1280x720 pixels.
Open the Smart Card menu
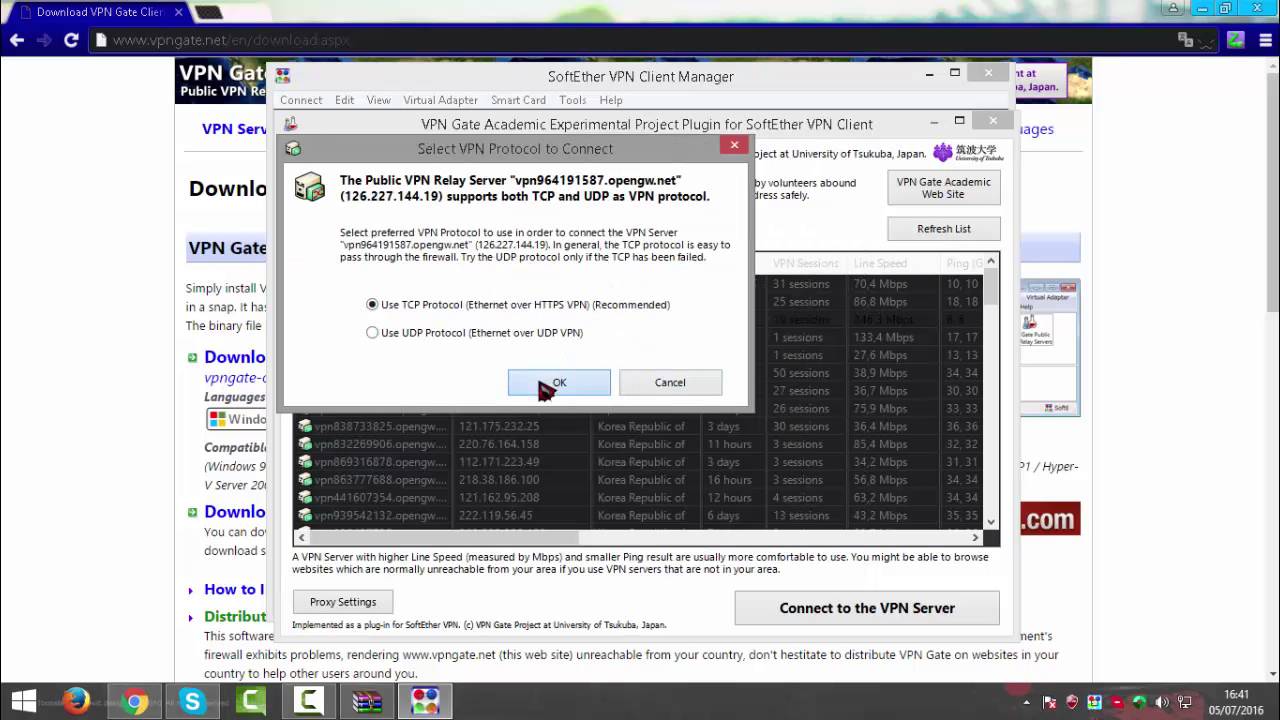[518, 100]
